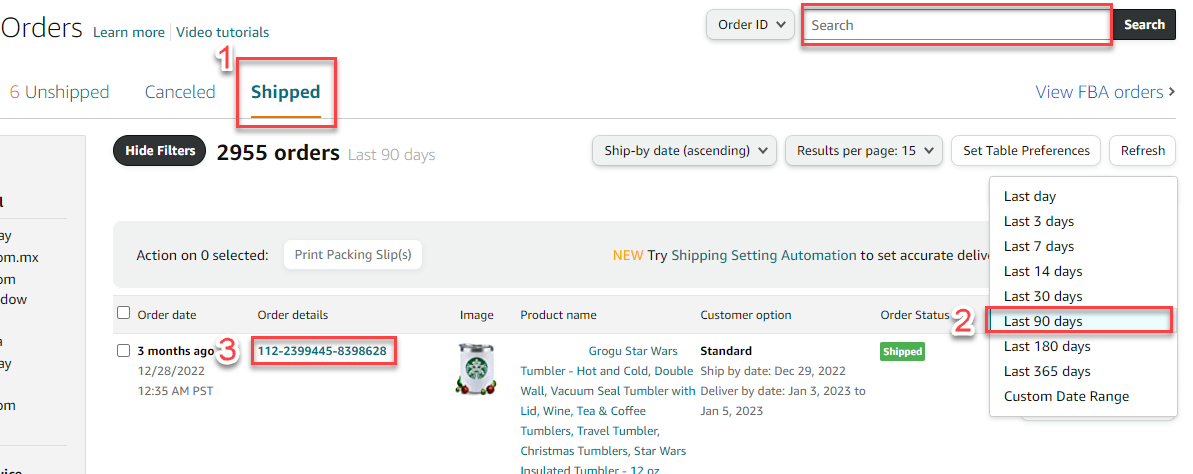Click the Starbucks tumbler product image
The width and height of the screenshot is (1193, 474).
tap(476, 369)
